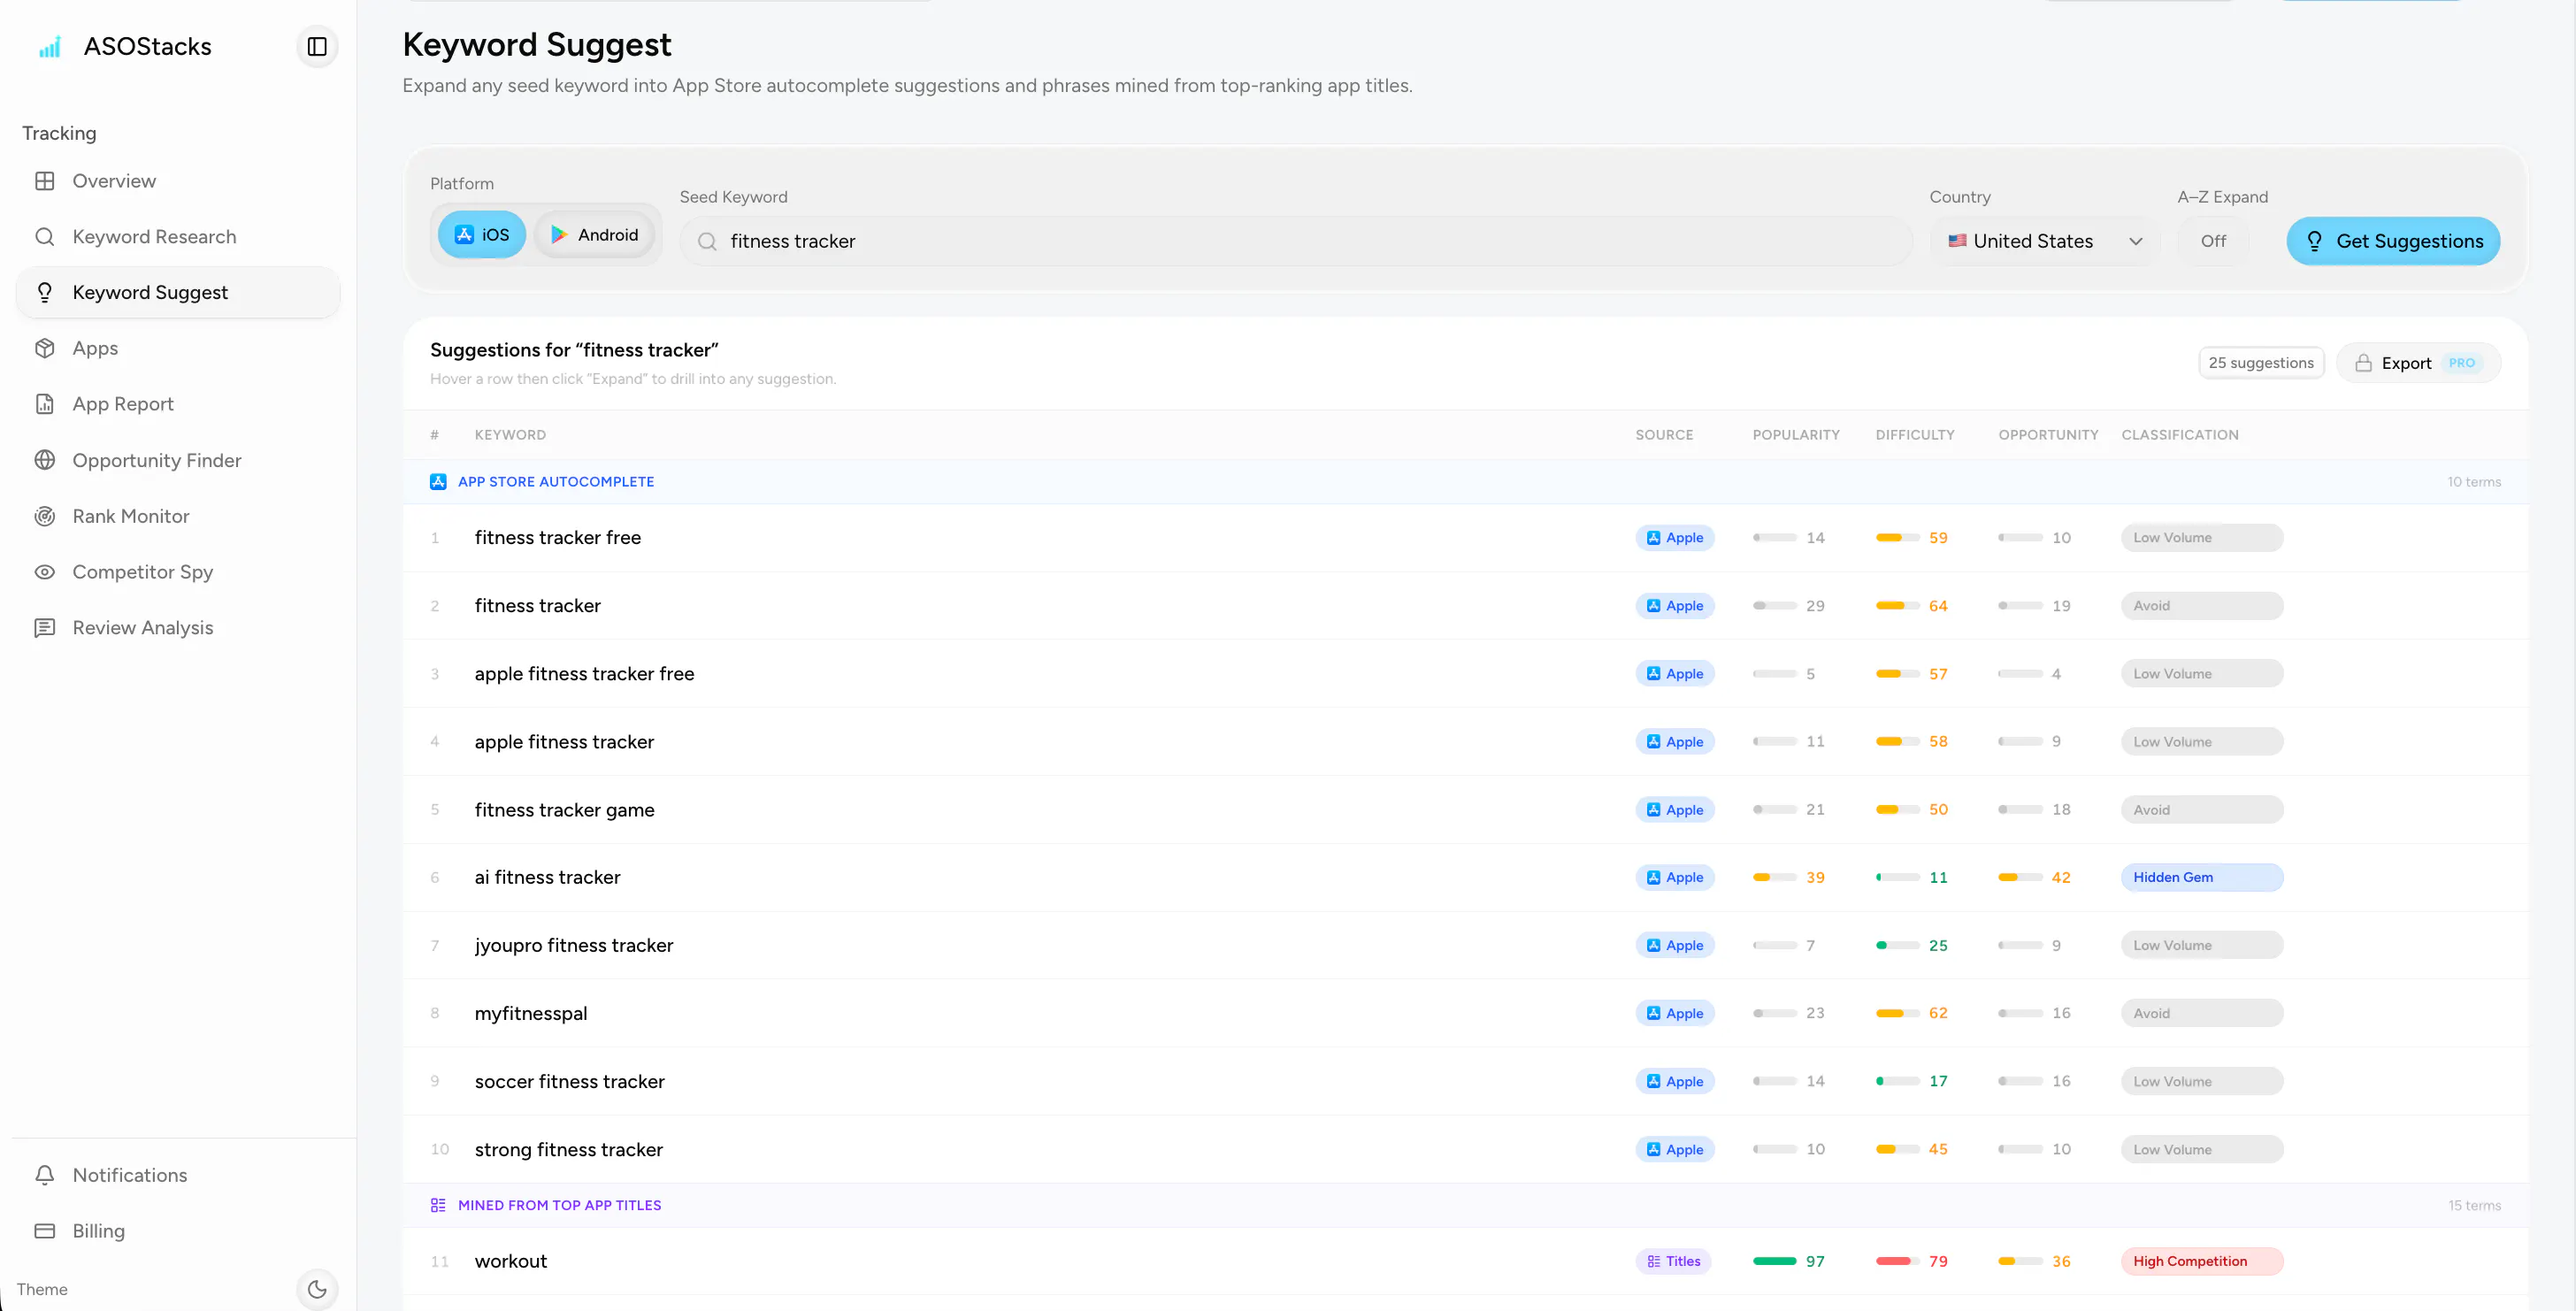2576x1311 pixels.
Task: Click the ASOStacks logo icon
Action: point(49,47)
